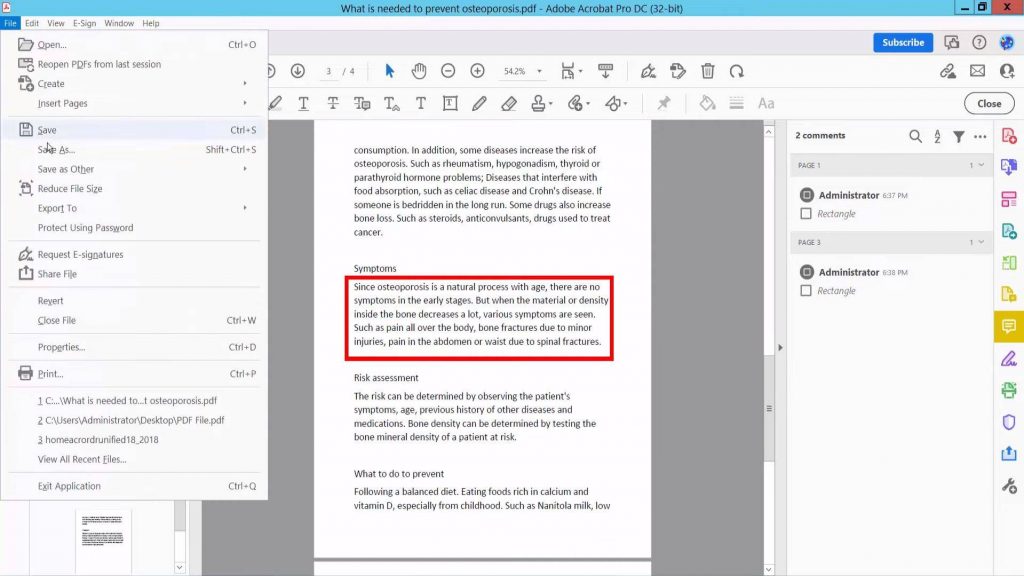Select the Highlight text tool

click(x=275, y=103)
